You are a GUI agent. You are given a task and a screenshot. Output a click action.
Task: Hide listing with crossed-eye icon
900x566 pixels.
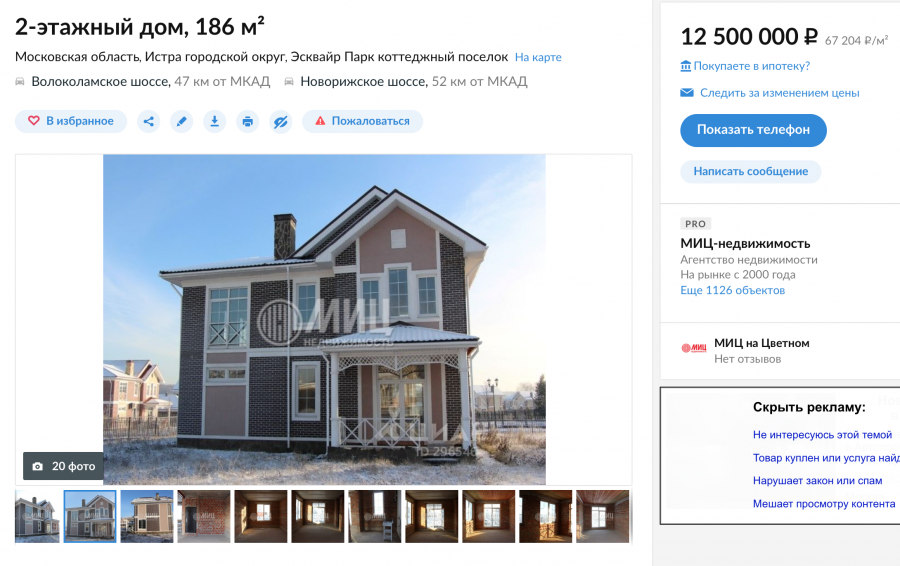pos(281,121)
